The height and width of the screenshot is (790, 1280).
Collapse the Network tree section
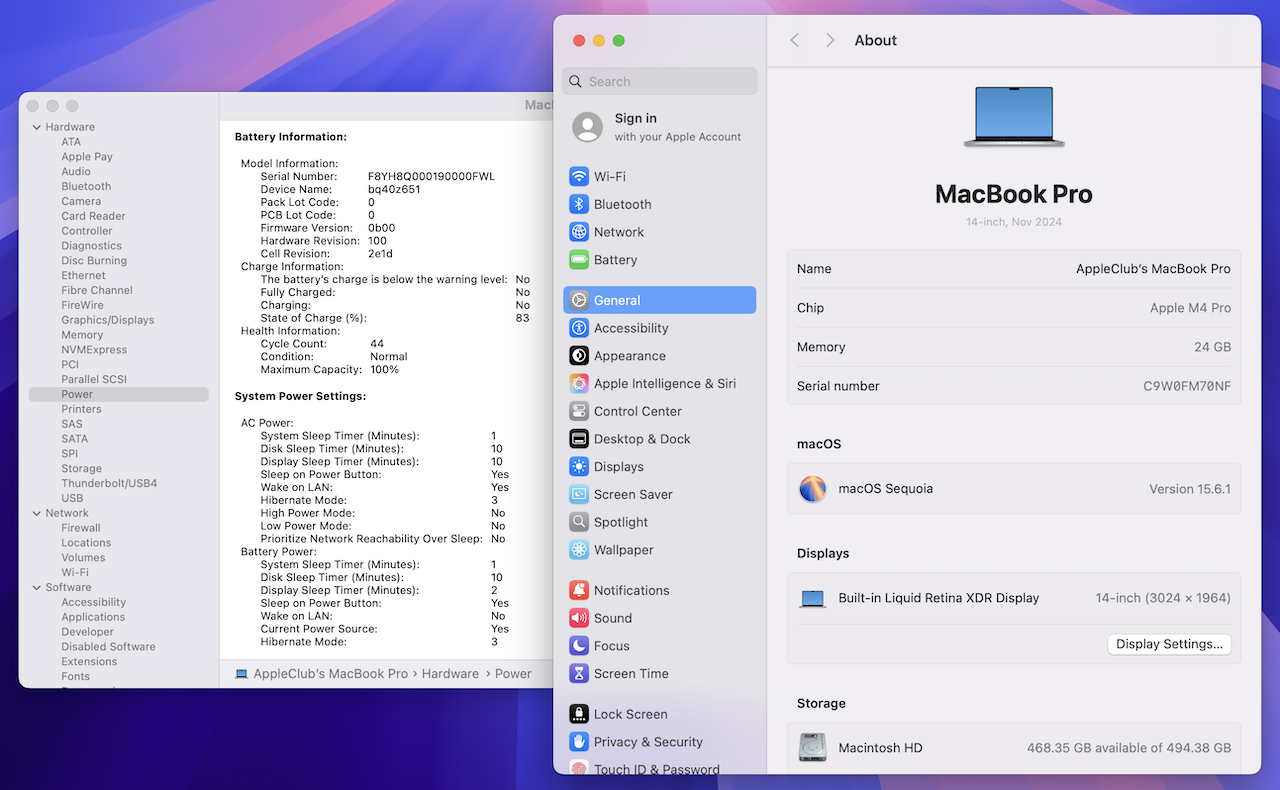(37, 513)
